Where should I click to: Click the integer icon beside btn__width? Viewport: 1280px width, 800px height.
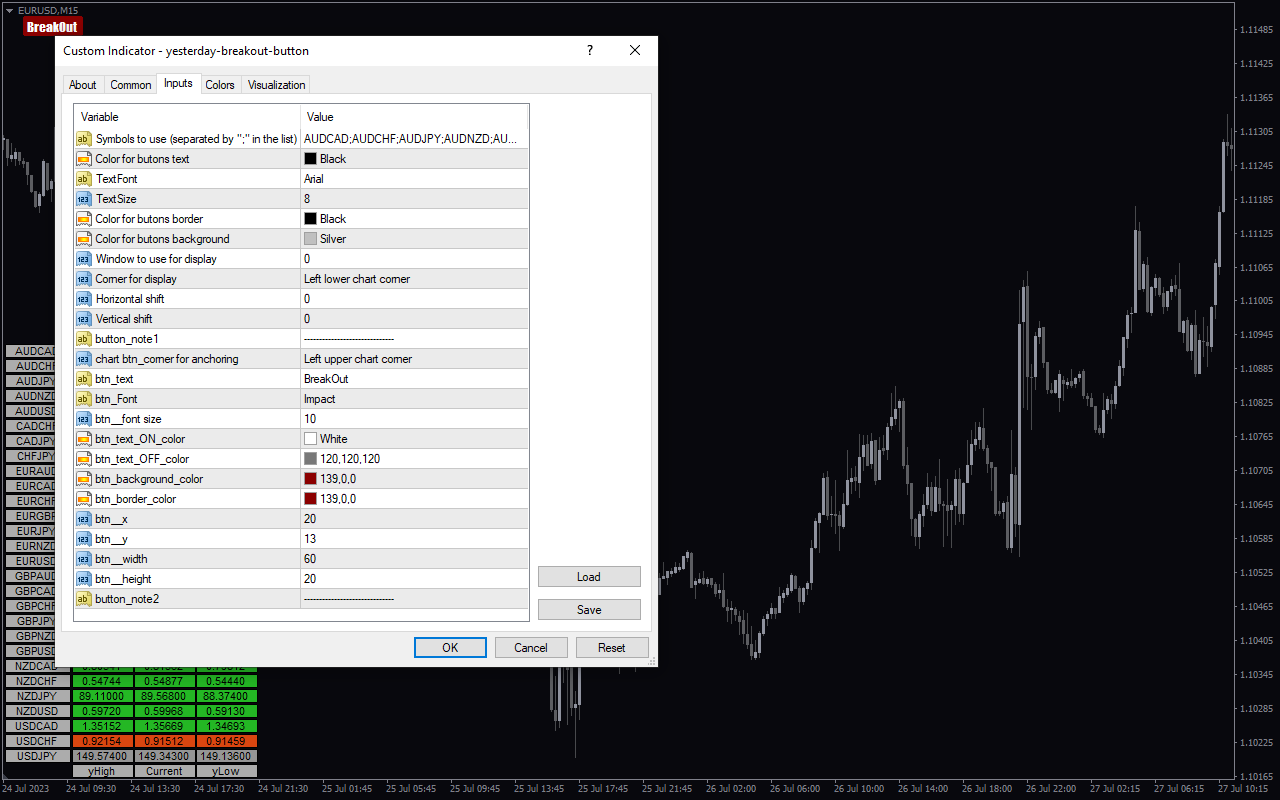click(x=84, y=559)
